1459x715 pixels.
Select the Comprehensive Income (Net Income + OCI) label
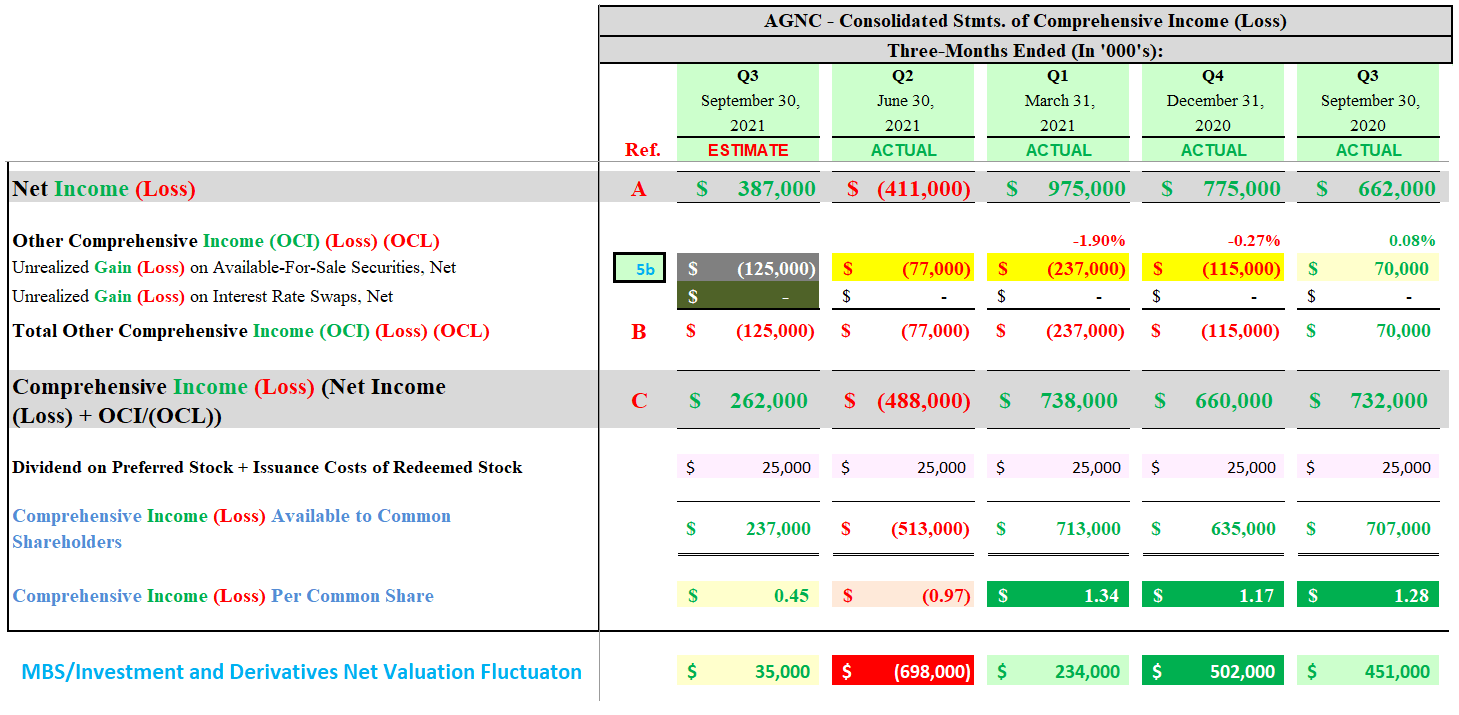[x=229, y=400]
